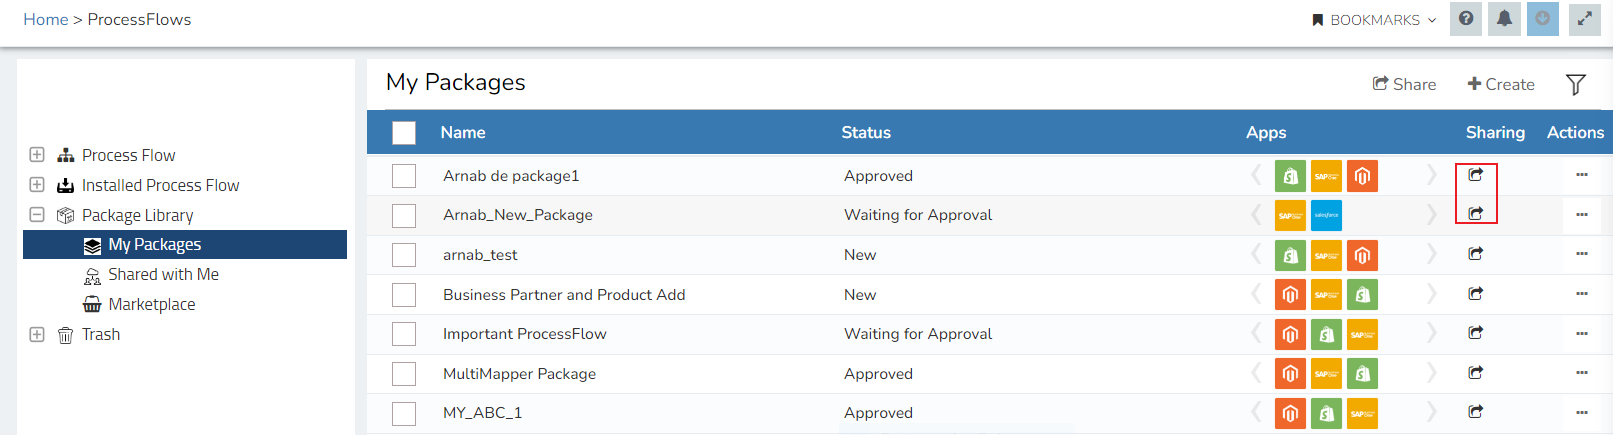Click the help question mark icon
The image size is (1613, 435).
click(x=1466, y=19)
